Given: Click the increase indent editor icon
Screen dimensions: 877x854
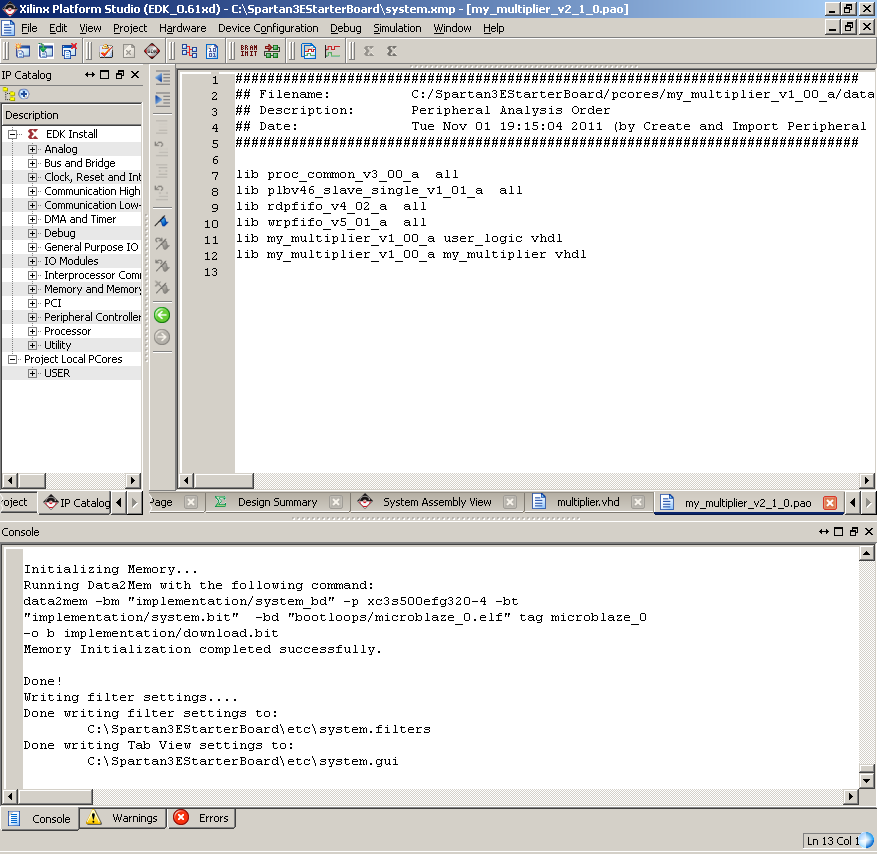Looking at the screenshot, I should [x=162, y=100].
